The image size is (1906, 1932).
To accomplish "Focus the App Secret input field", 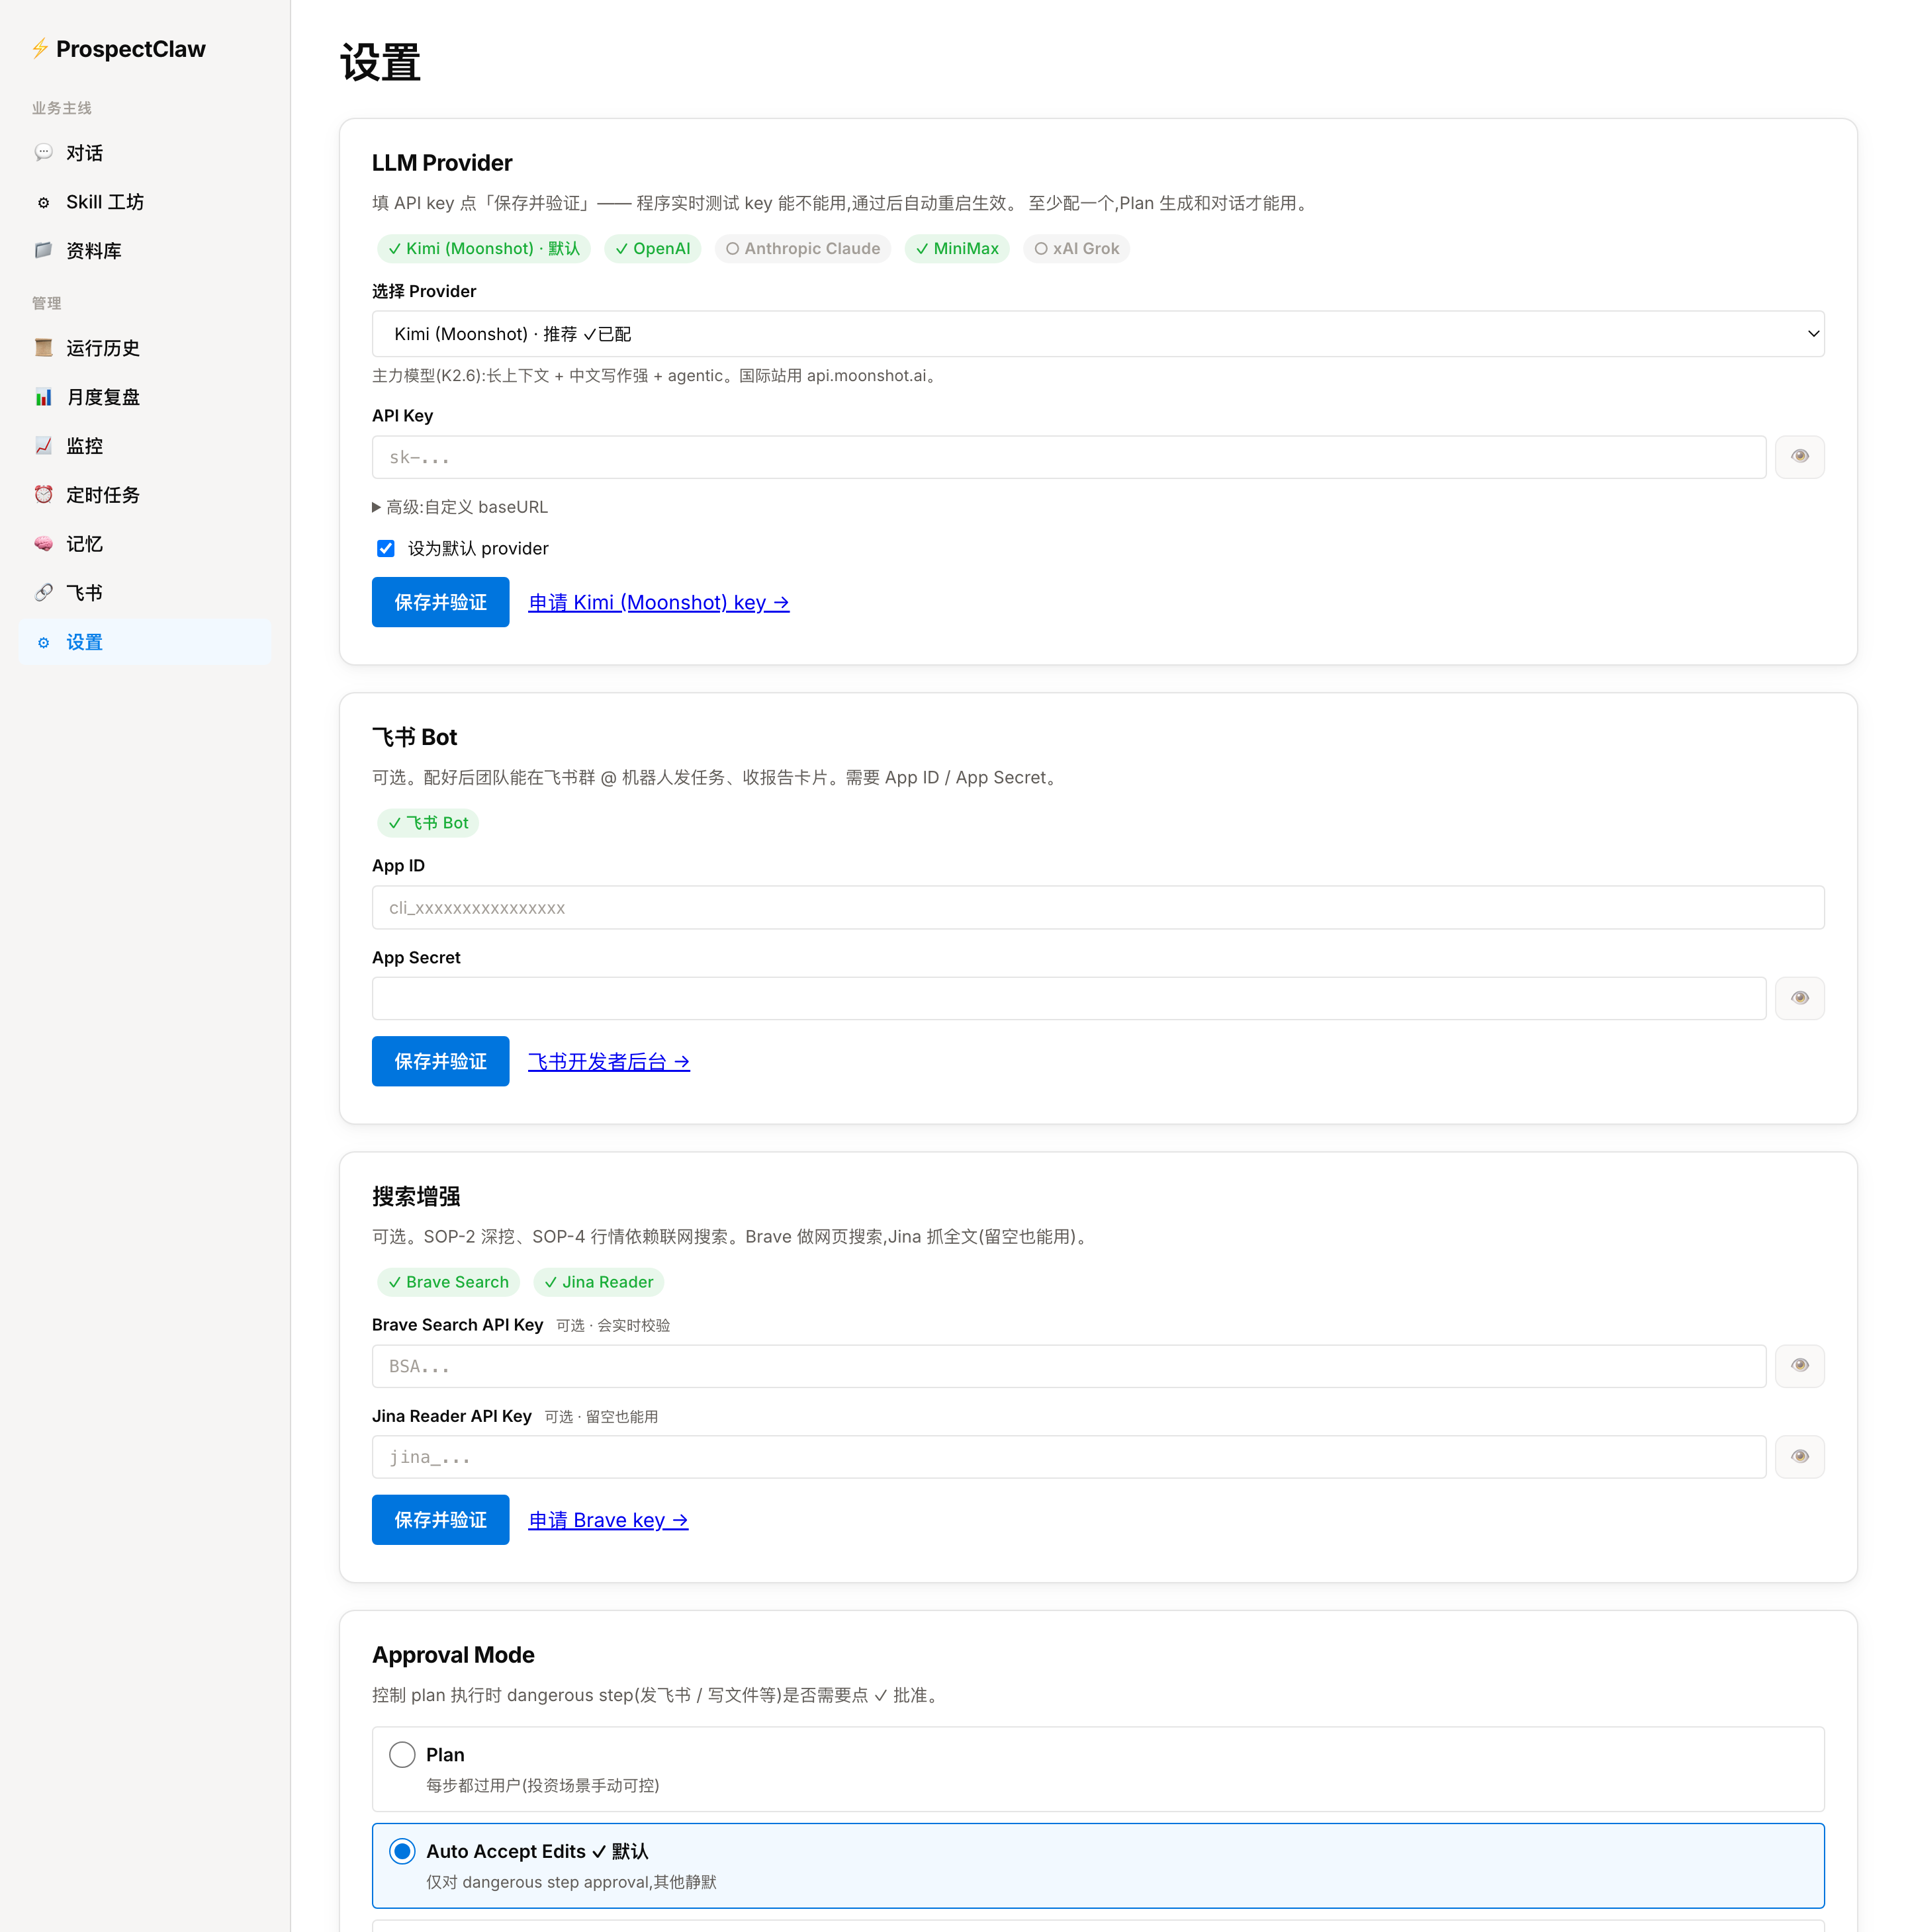I will tap(1069, 998).
